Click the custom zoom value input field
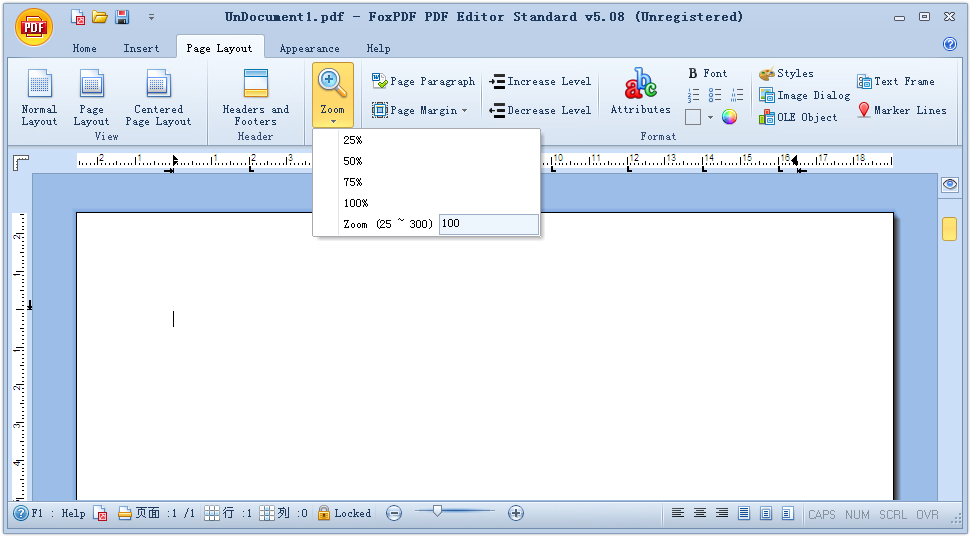971x537 pixels. (x=489, y=224)
